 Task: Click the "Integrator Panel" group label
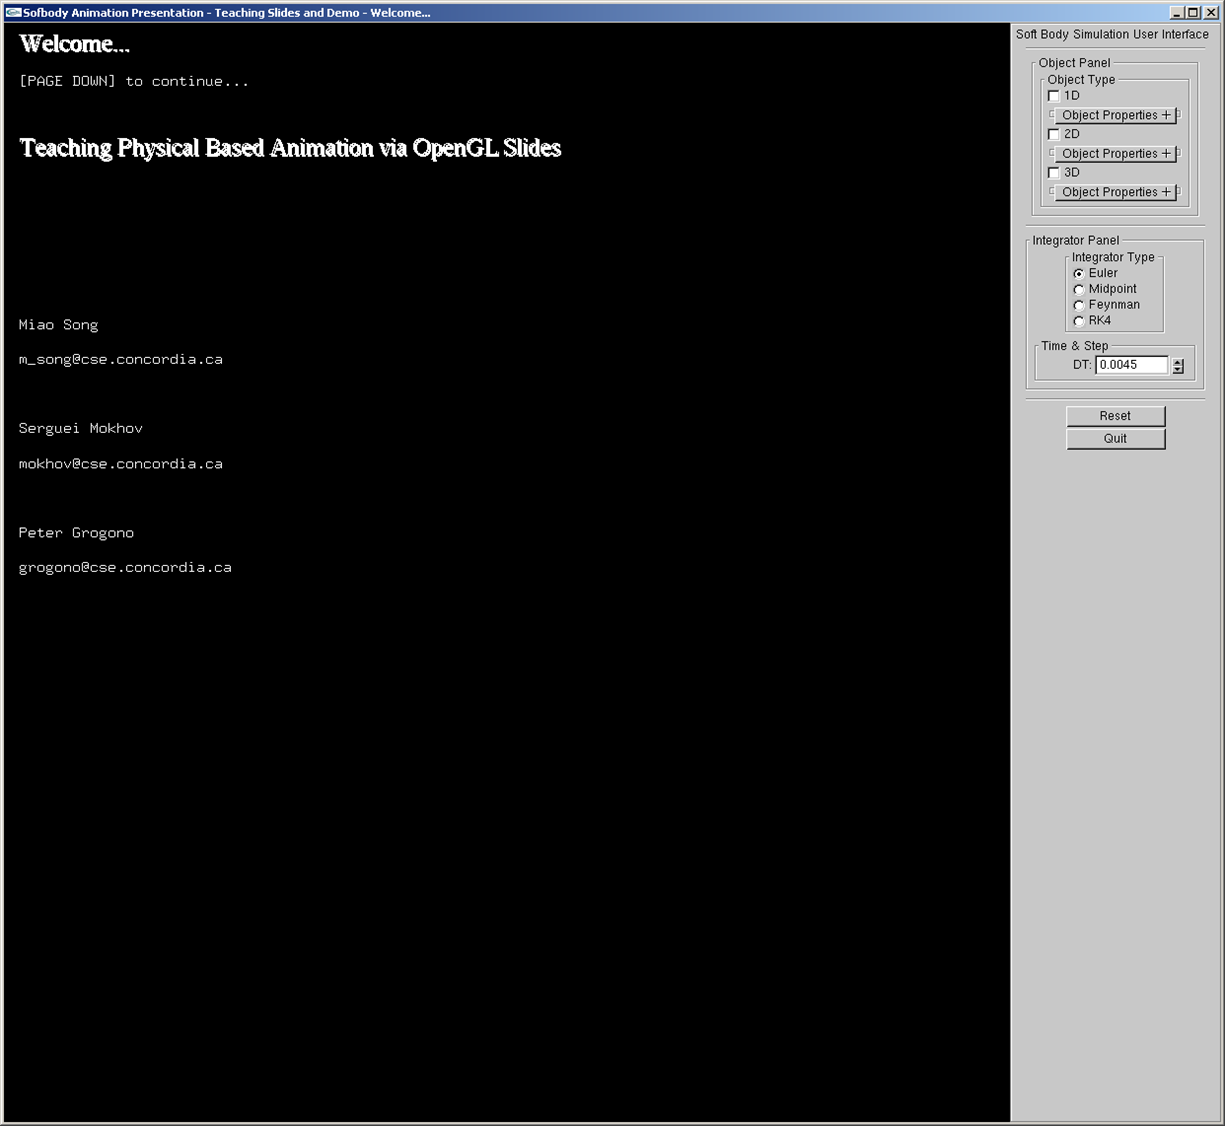coord(1076,241)
